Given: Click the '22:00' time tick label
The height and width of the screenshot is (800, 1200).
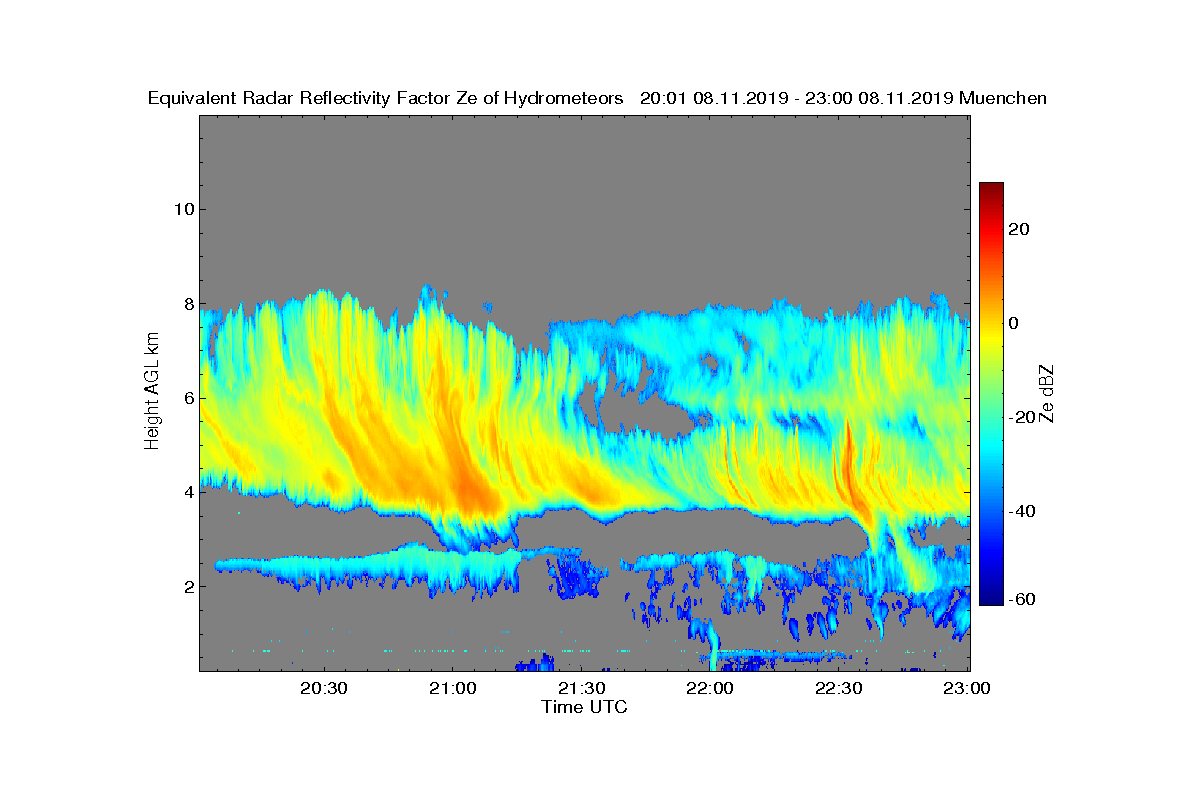Looking at the screenshot, I should [711, 688].
